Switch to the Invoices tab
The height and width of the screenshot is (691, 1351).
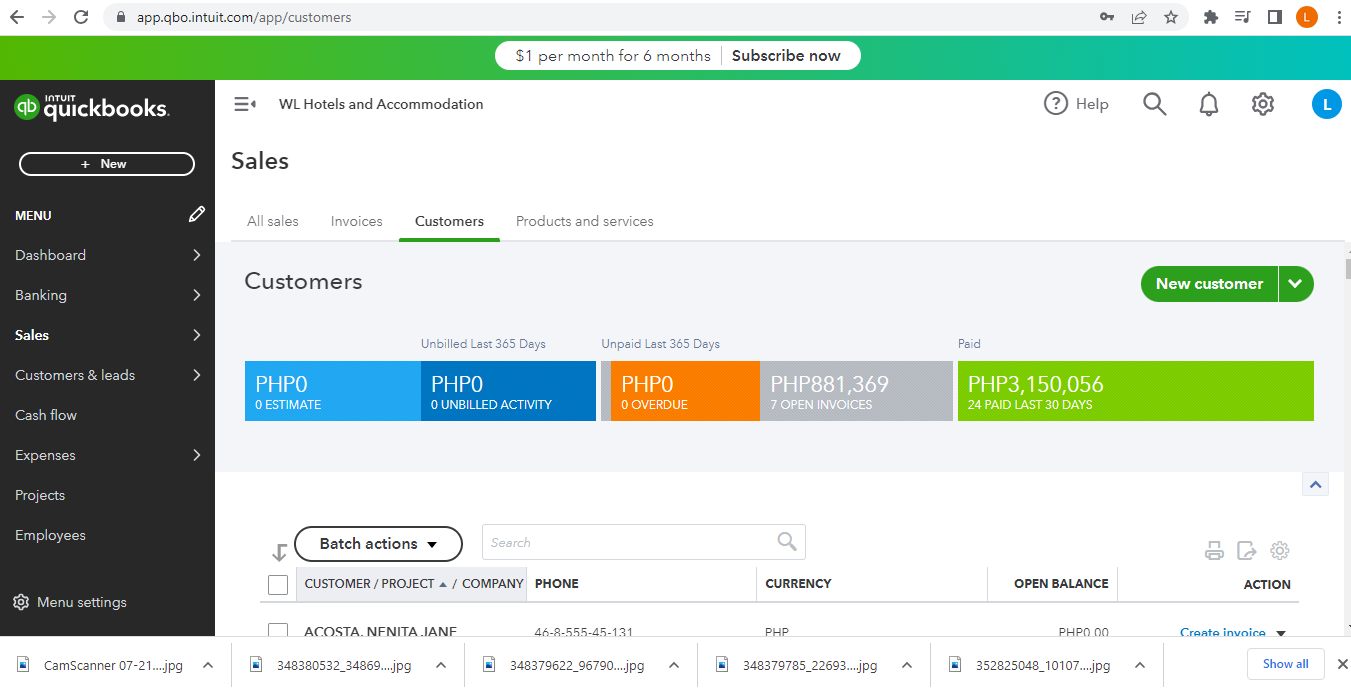click(x=357, y=221)
